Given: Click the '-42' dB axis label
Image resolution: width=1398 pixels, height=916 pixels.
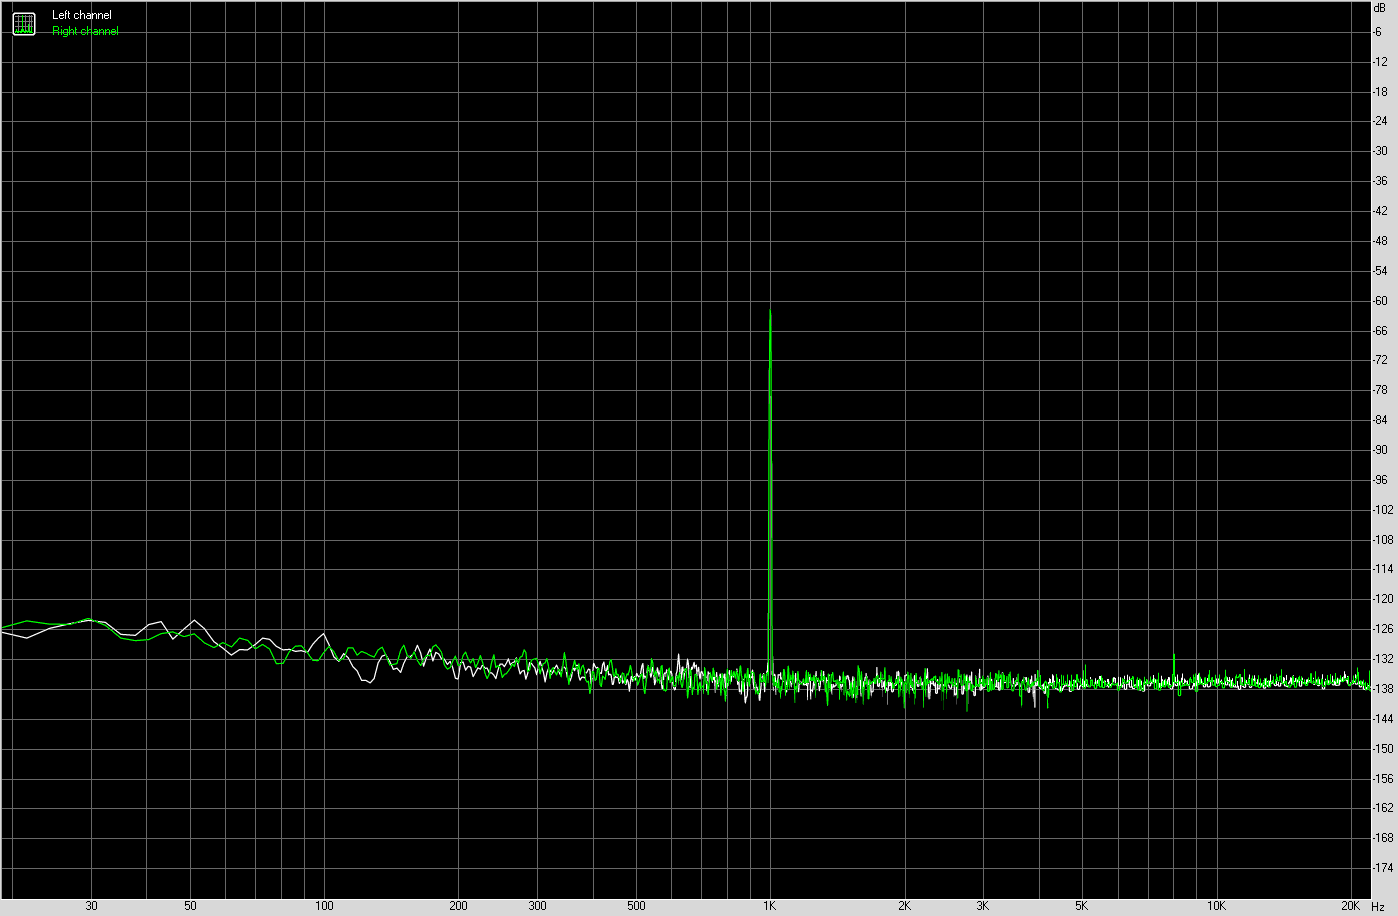Looking at the screenshot, I should [1380, 211].
